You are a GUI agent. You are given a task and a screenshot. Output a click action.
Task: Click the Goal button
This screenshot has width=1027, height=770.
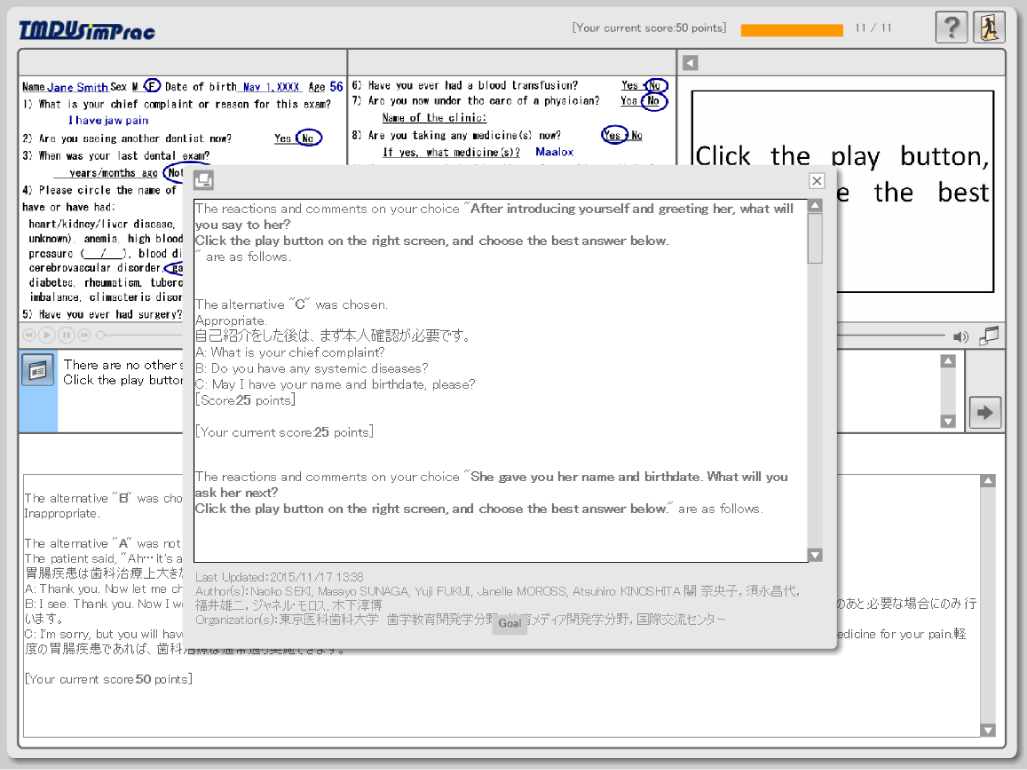click(x=510, y=623)
